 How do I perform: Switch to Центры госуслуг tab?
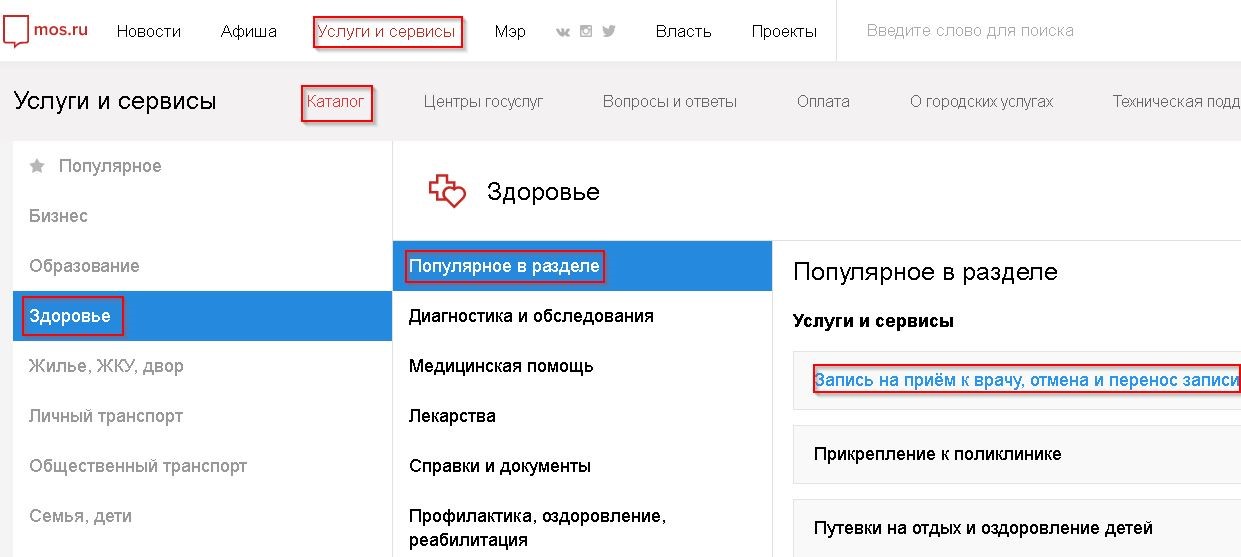(484, 101)
